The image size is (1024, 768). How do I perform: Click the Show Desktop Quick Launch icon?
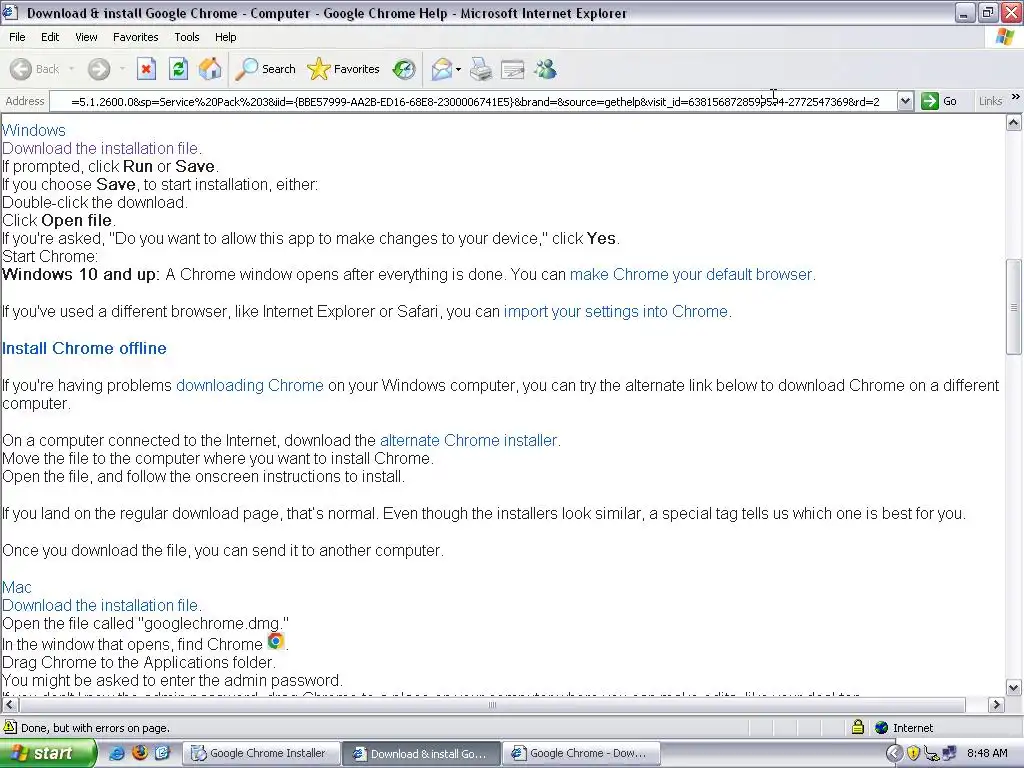point(162,753)
